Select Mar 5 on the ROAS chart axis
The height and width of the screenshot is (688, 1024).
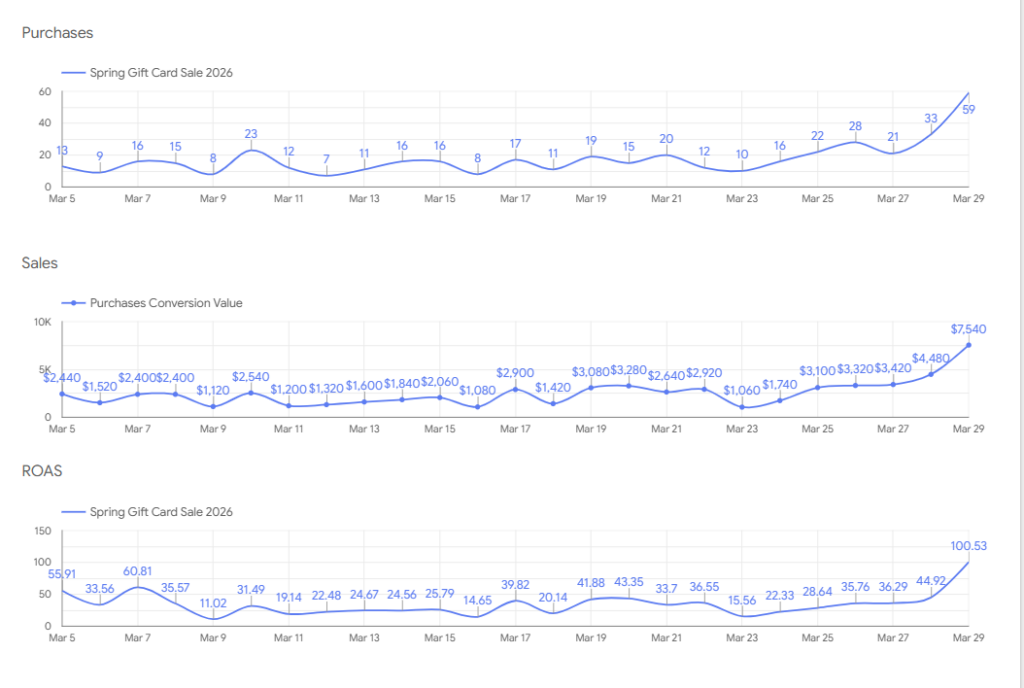click(63, 638)
